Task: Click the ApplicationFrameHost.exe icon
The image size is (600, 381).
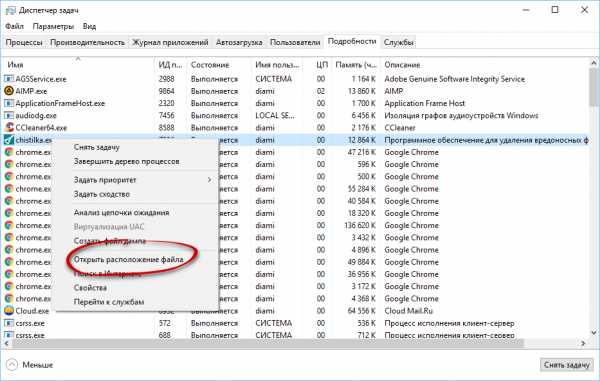Action: [x=8, y=103]
